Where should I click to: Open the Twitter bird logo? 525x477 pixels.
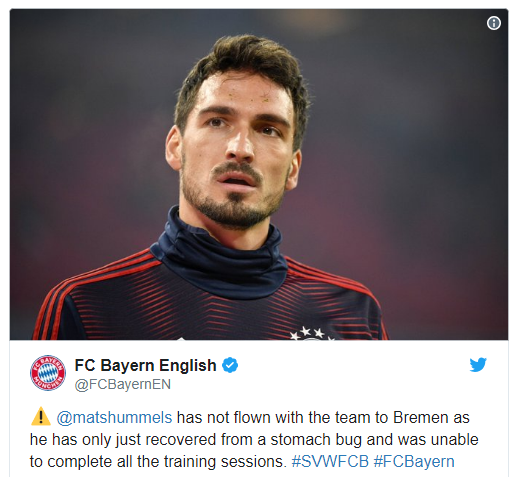click(x=478, y=365)
